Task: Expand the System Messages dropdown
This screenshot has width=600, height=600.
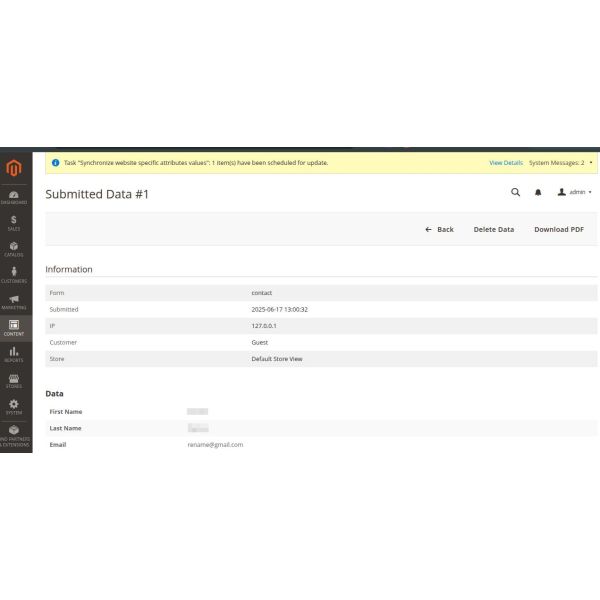Action: point(561,163)
